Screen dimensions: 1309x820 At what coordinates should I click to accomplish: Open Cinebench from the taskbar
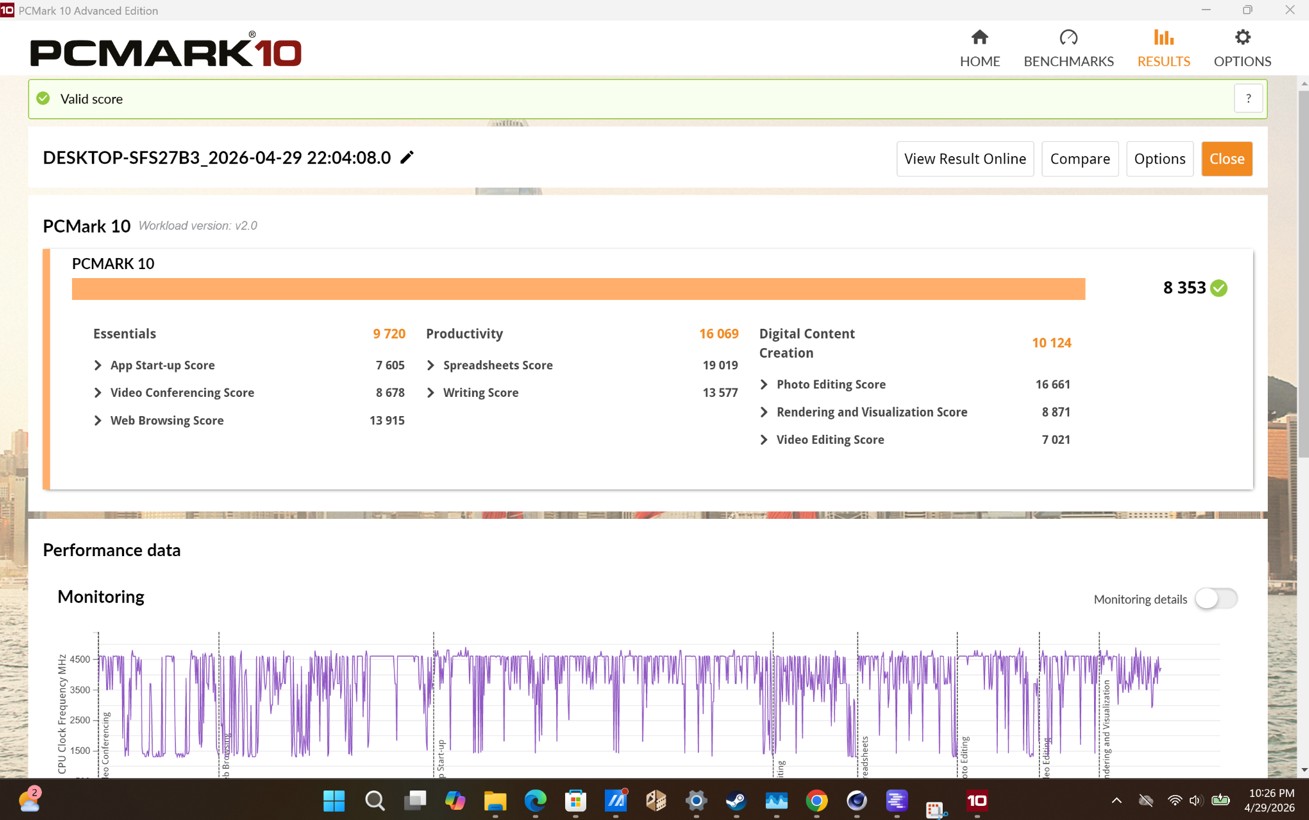(x=857, y=800)
